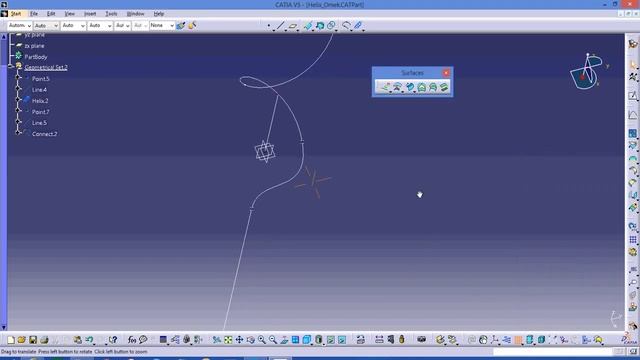Screen dimensions: 640x360
Task: Select the Sweep tool in Surfaces toolbar
Action: pyautogui.click(x=410, y=87)
